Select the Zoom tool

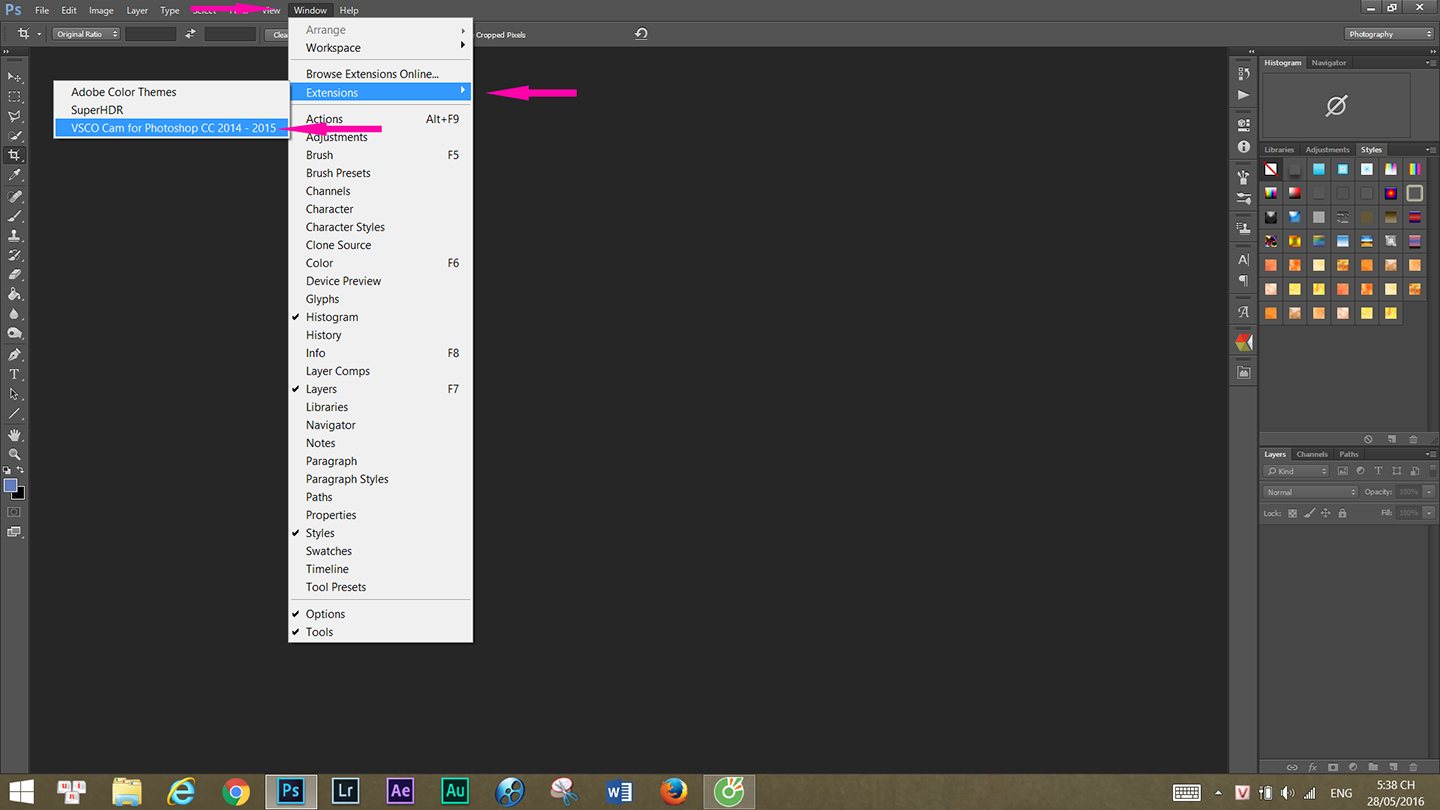coord(14,455)
